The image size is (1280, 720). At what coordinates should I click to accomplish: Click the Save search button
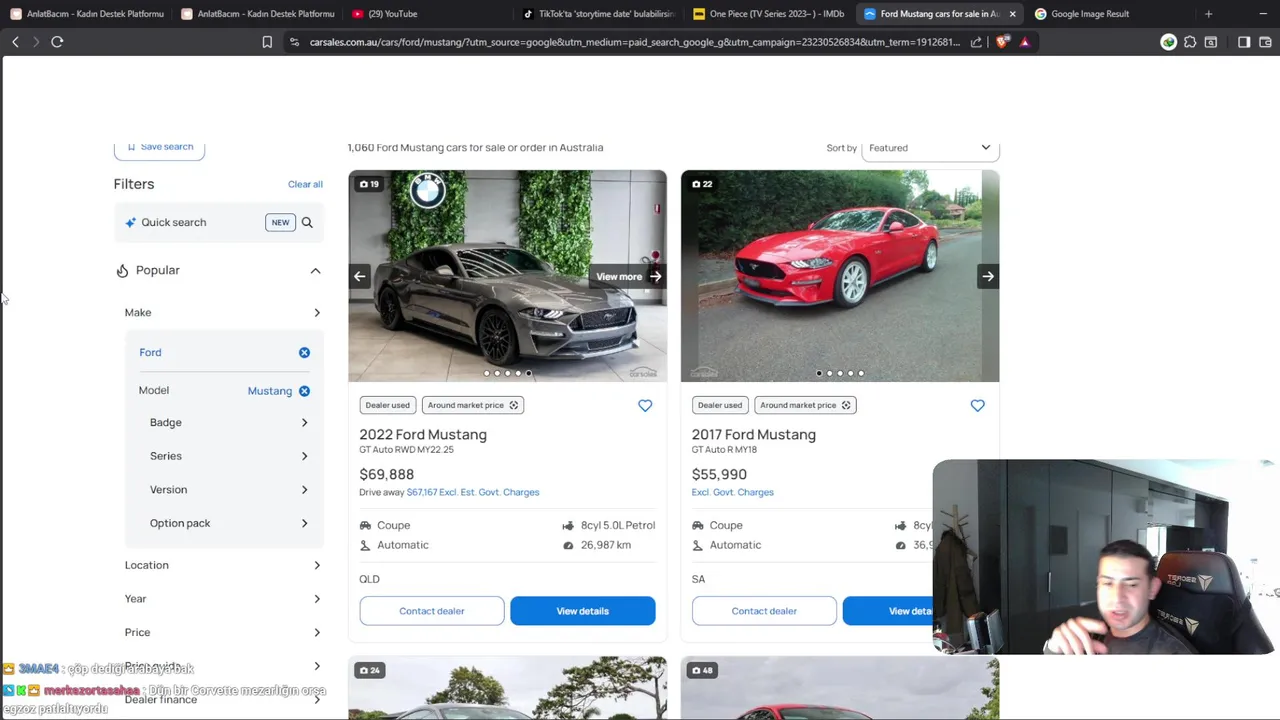(159, 148)
